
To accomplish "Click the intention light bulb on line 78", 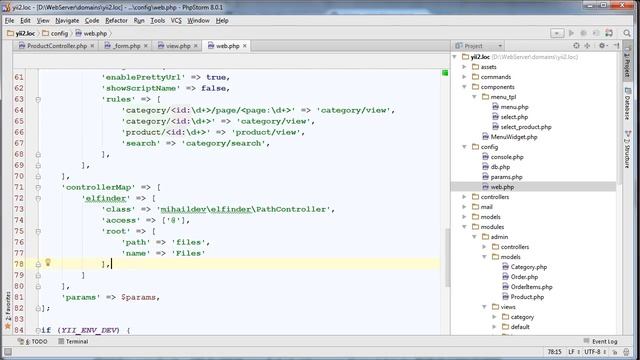I will (48, 262).
